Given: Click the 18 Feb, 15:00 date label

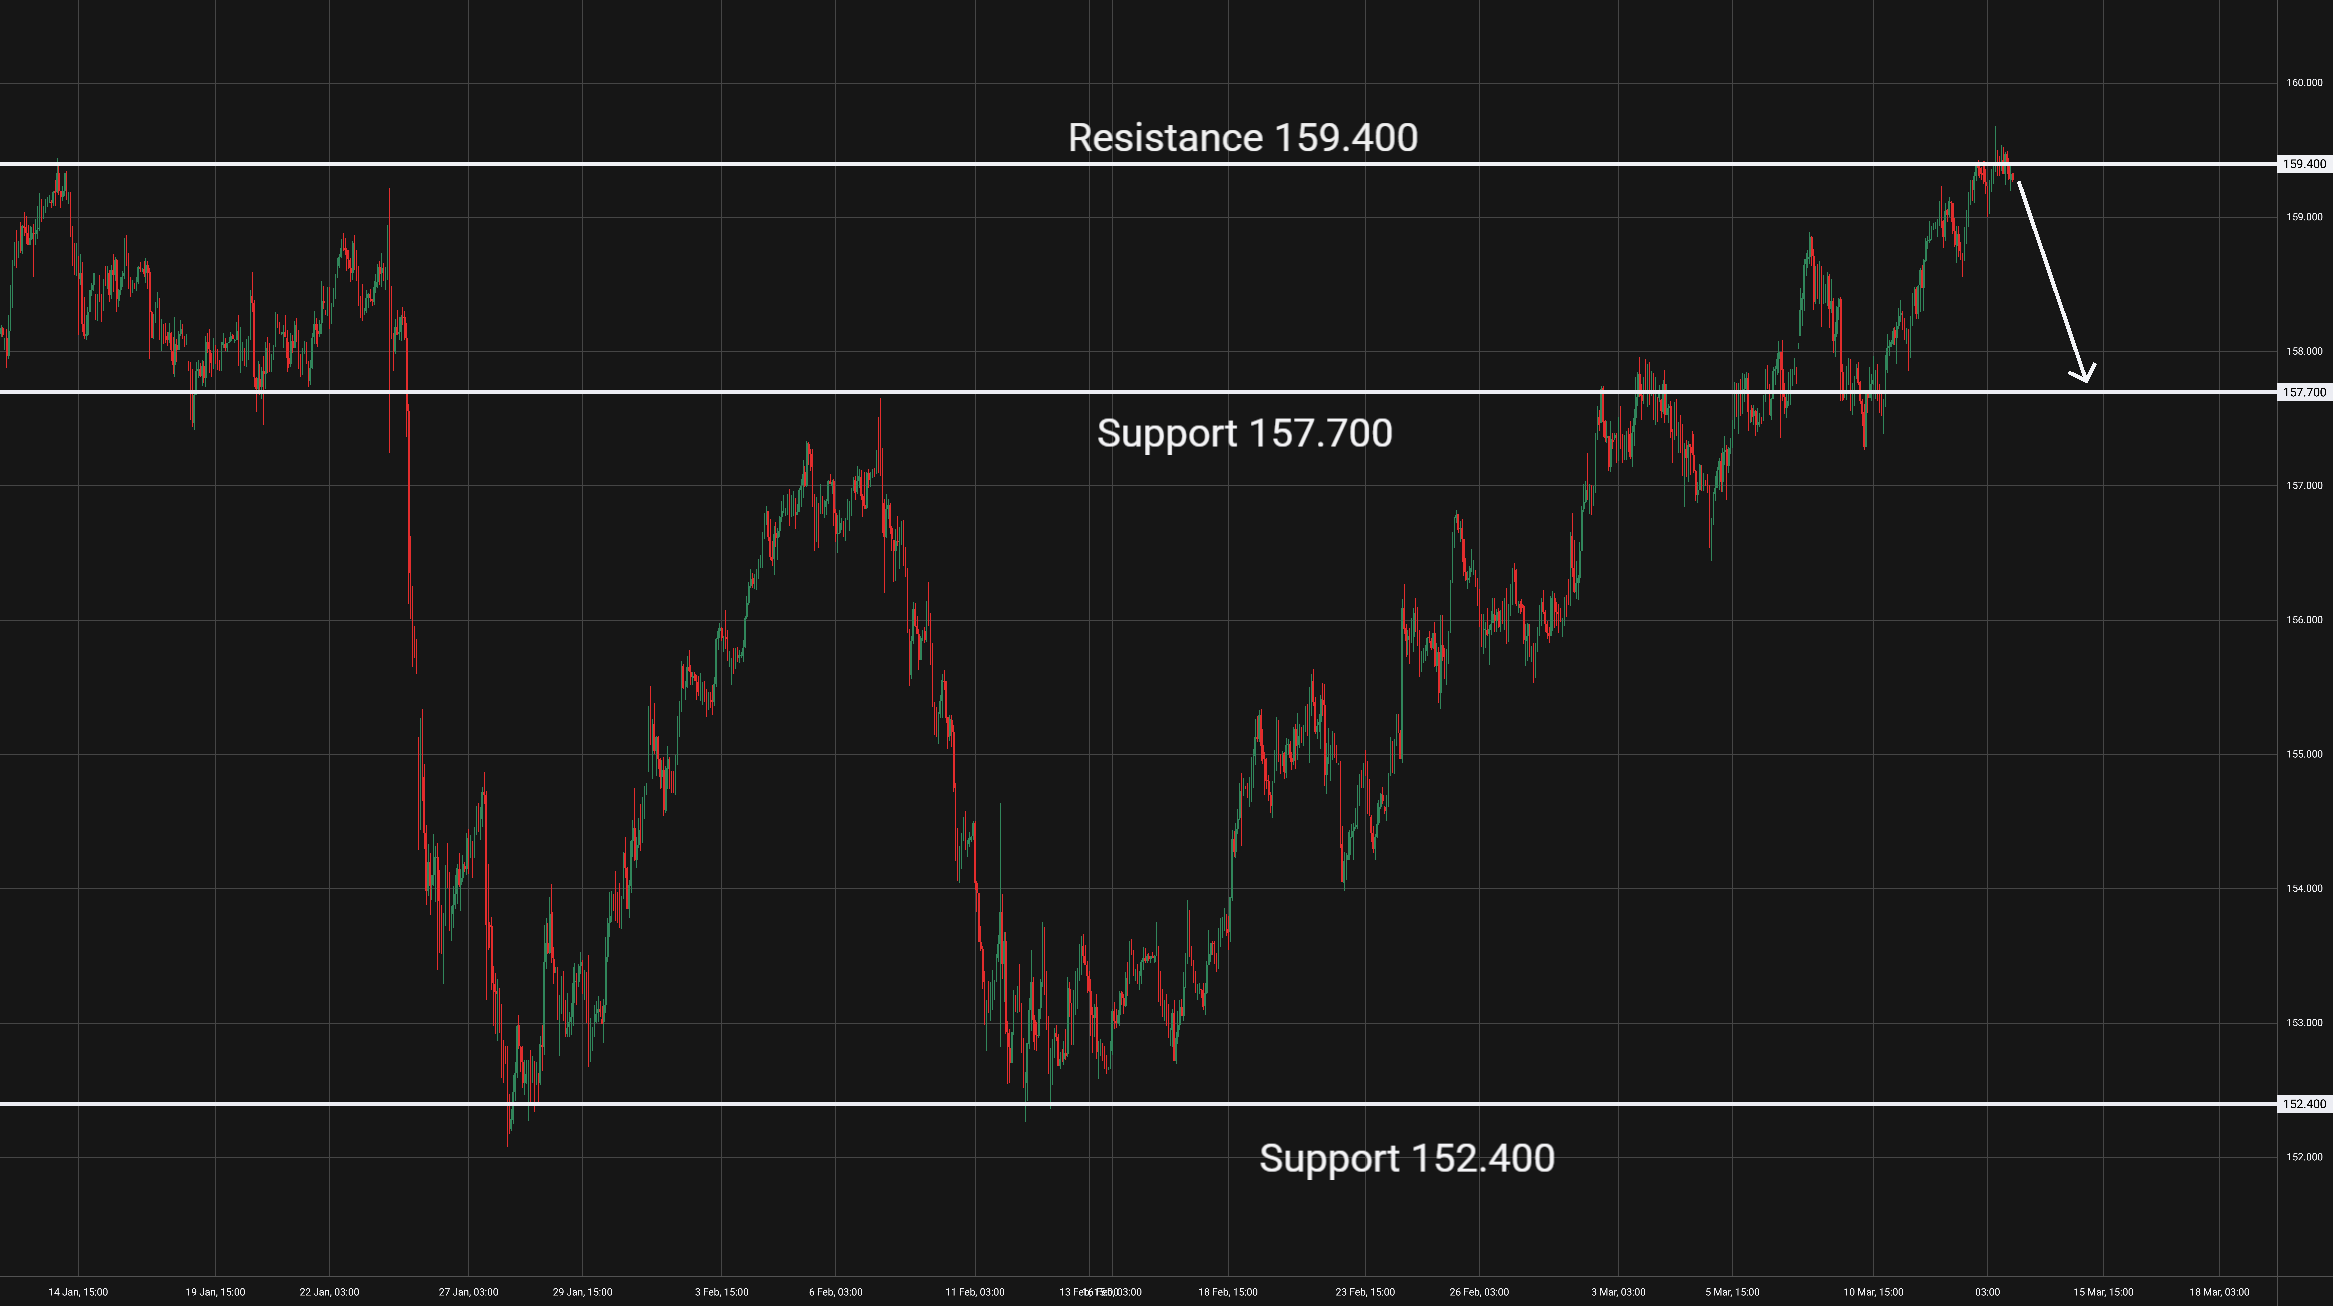Looking at the screenshot, I should pyautogui.click(x=1228, y=1292).
